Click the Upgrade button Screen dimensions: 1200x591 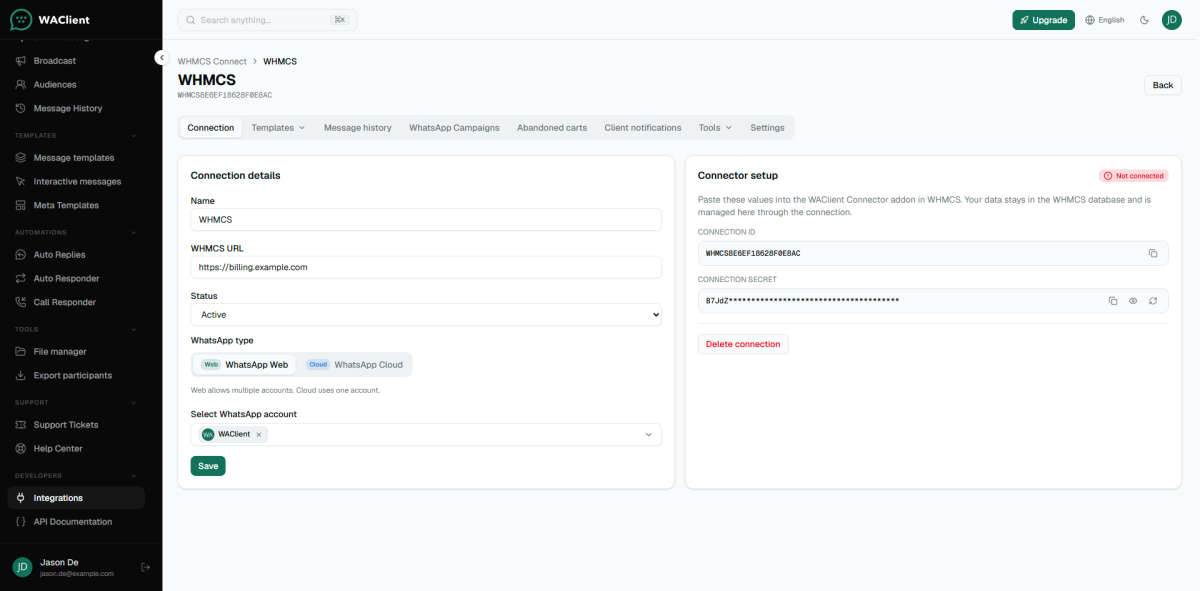point(1043,20)
